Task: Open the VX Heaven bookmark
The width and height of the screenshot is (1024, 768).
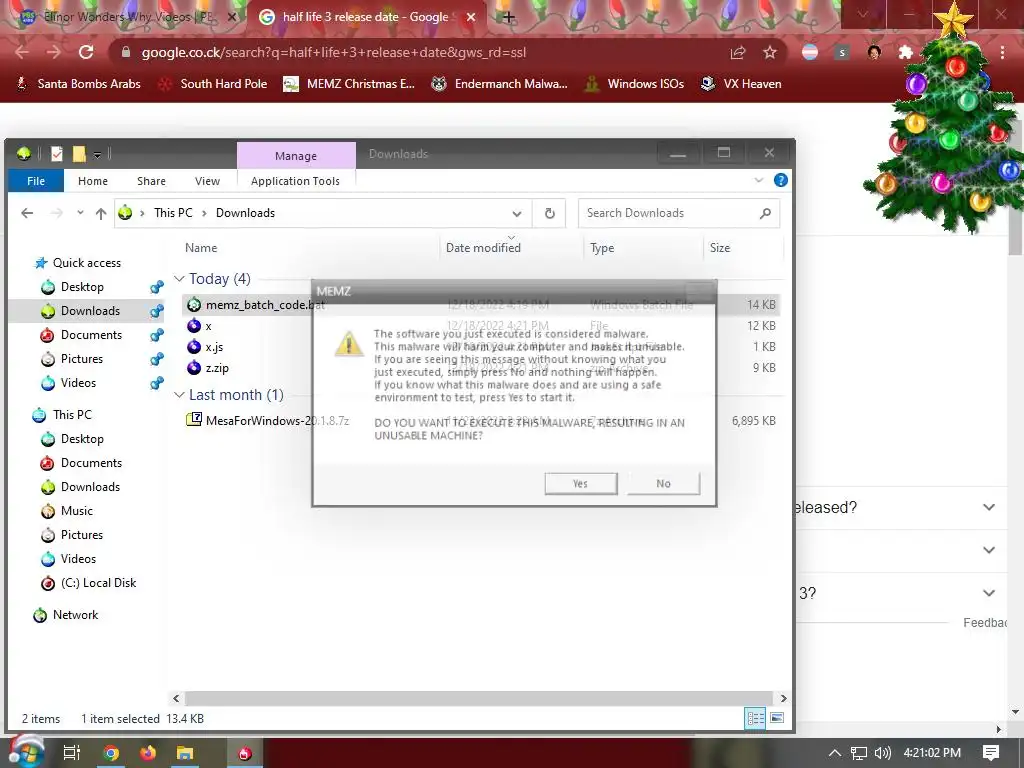Action: click(x=741, y=84)
